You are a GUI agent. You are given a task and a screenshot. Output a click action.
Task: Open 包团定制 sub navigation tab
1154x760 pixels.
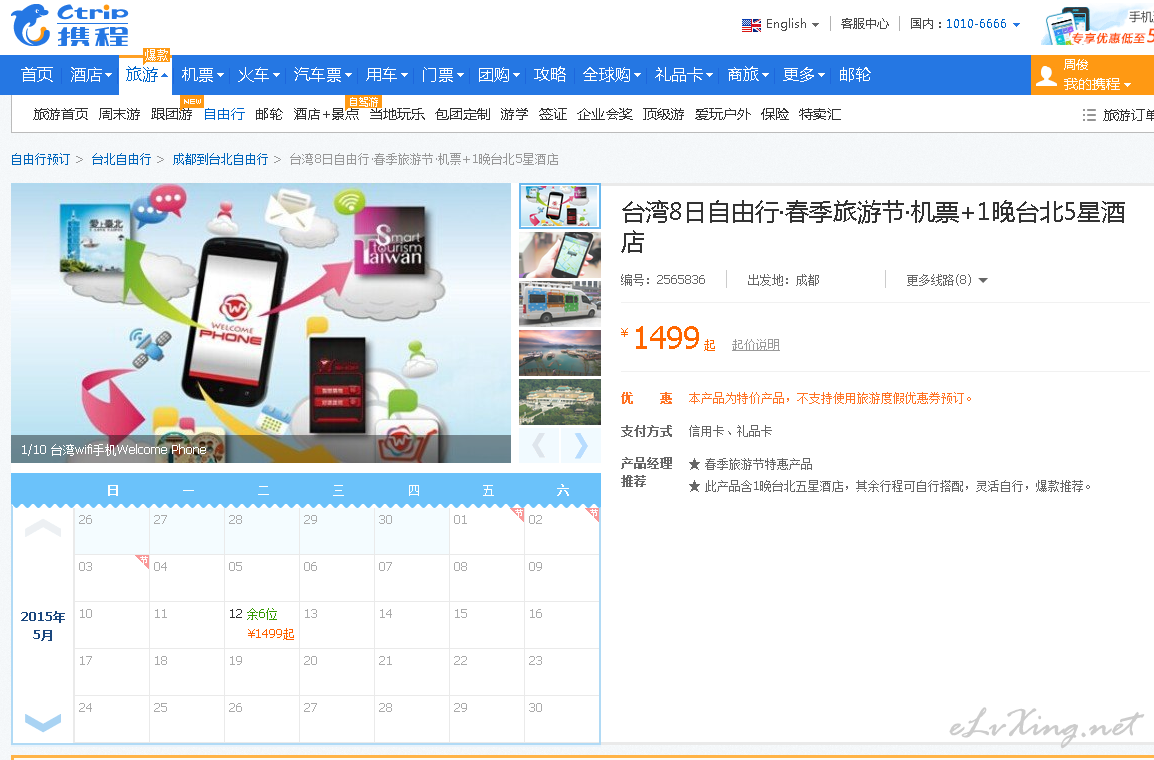point(462,115)
